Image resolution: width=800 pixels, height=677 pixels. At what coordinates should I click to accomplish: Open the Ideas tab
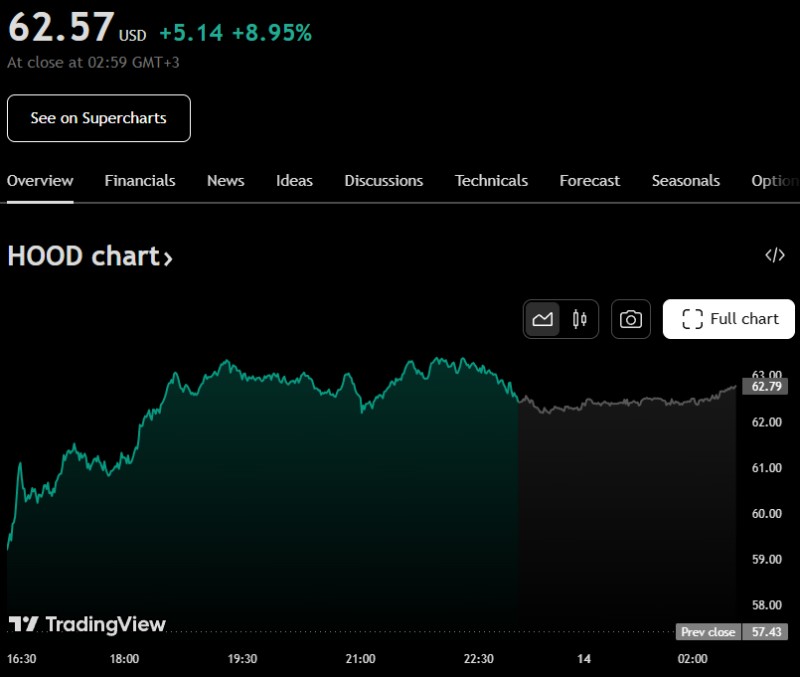[294, 181]
